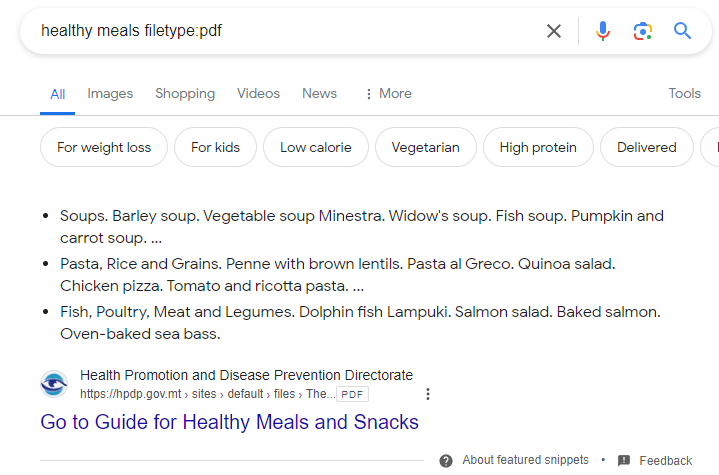Open the Tools filter options
Screen dimensions: 719x475
coord(684,93)
